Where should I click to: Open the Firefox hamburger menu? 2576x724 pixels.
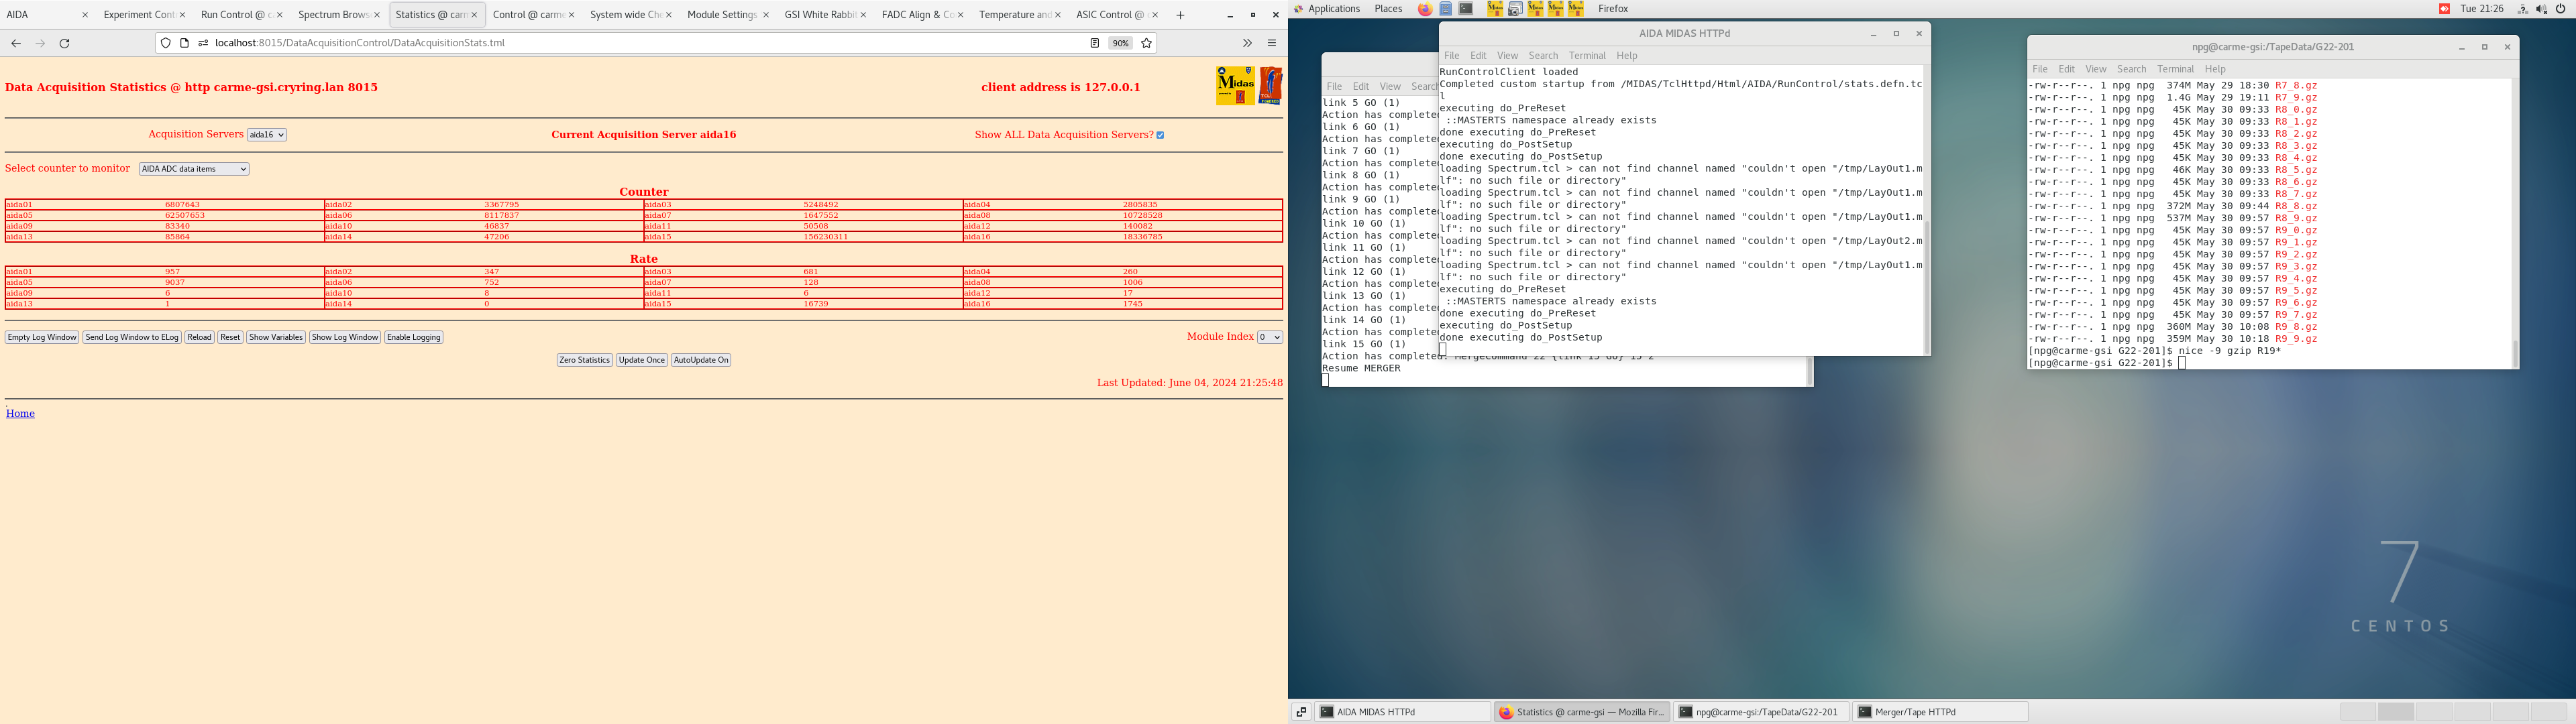pyautogui.click(x=1272, y=43)
